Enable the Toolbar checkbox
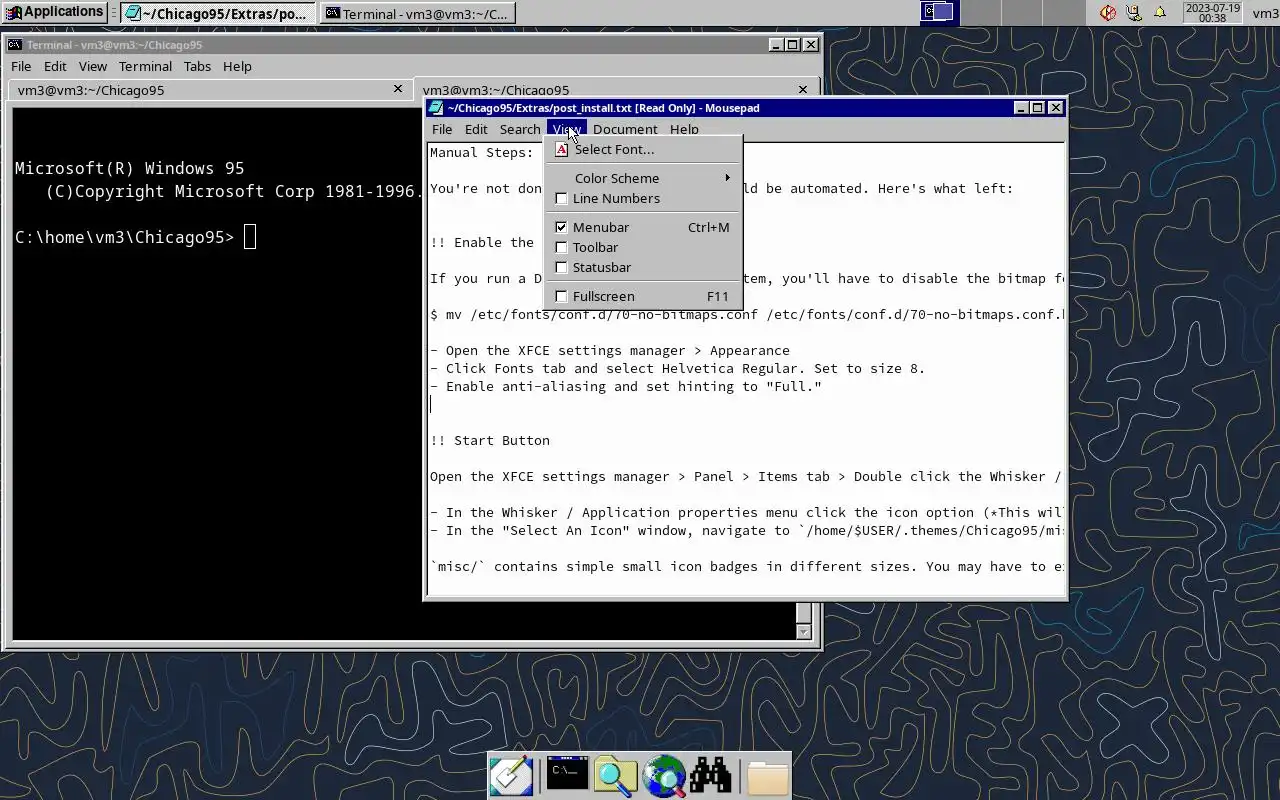1280x800 pixels. pos(561,247)
